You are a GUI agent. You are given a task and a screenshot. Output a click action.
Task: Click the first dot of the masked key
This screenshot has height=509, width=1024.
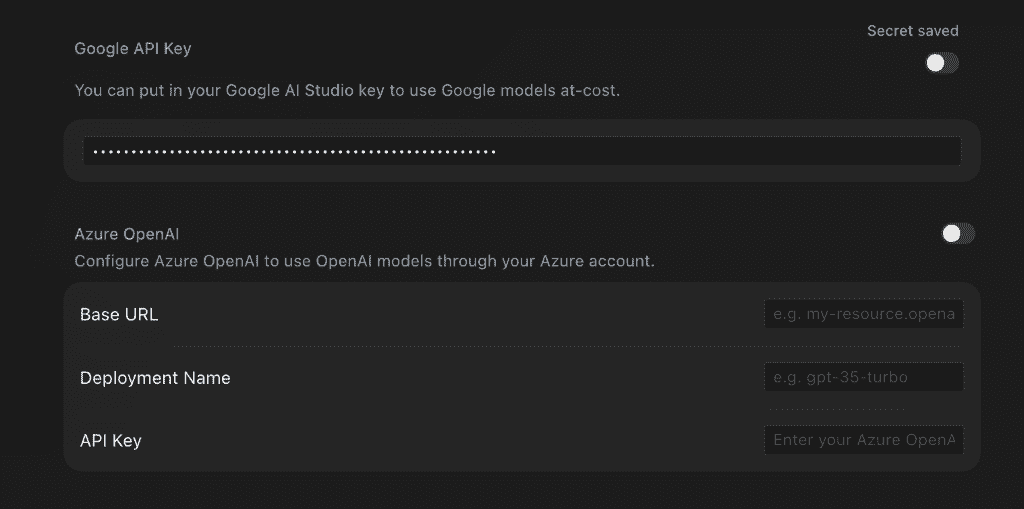coord(95,152)
